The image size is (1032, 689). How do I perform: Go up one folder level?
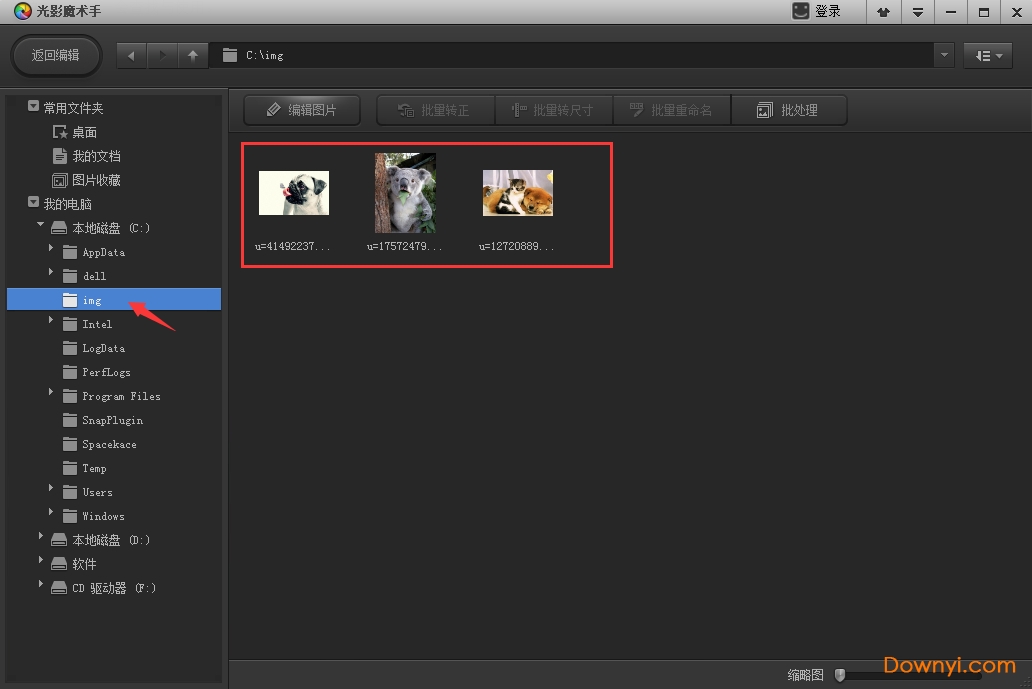(x=193, y=56)
